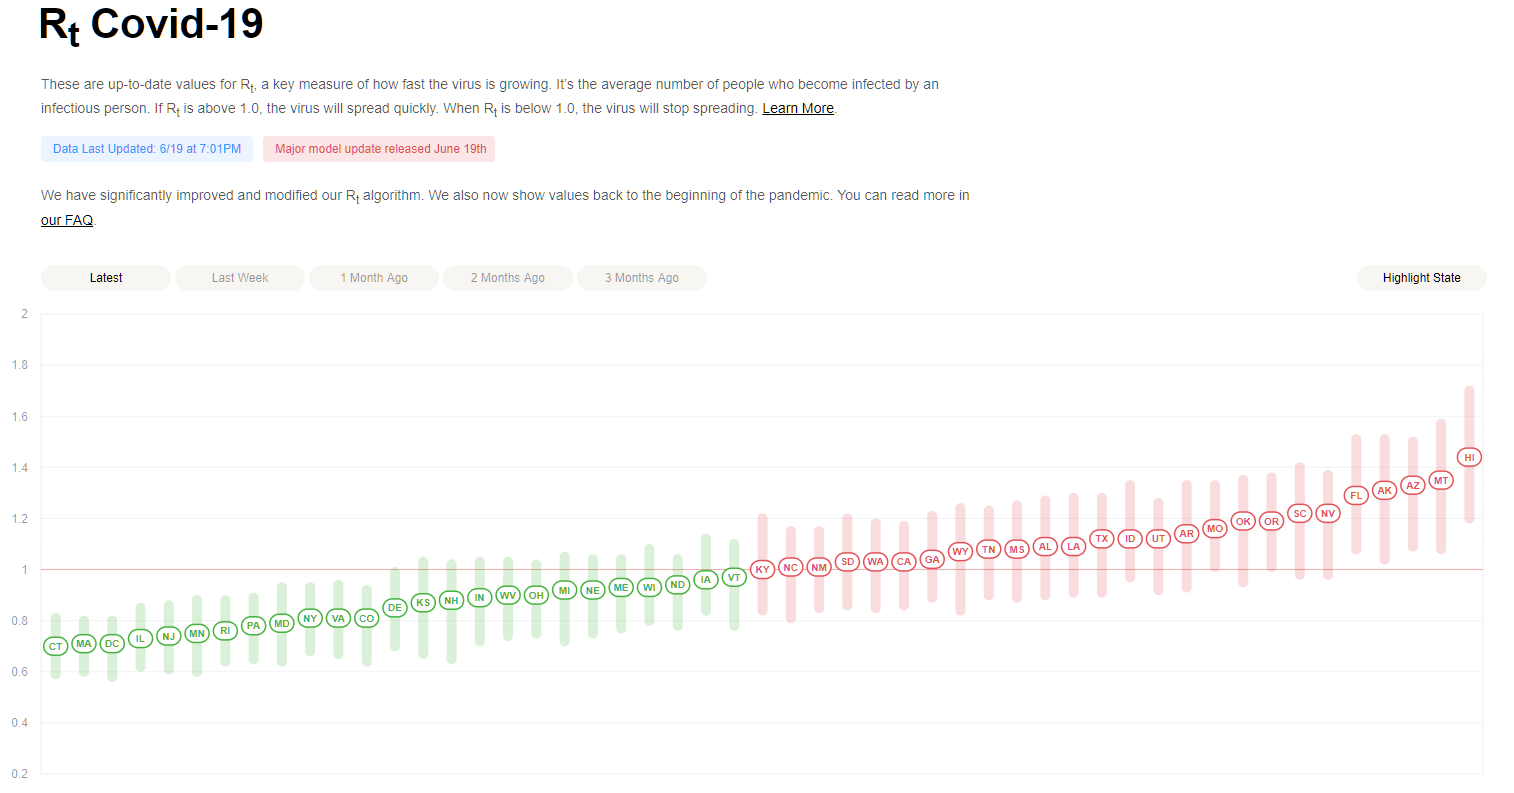Click the CT state bubble
The width and height of the screenshot is (1514, 793).
click(x=56, y=646)
